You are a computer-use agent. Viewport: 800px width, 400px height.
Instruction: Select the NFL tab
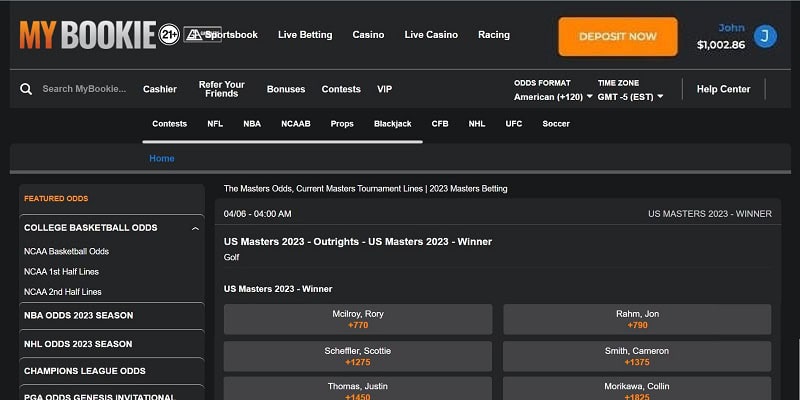[215, 124]
